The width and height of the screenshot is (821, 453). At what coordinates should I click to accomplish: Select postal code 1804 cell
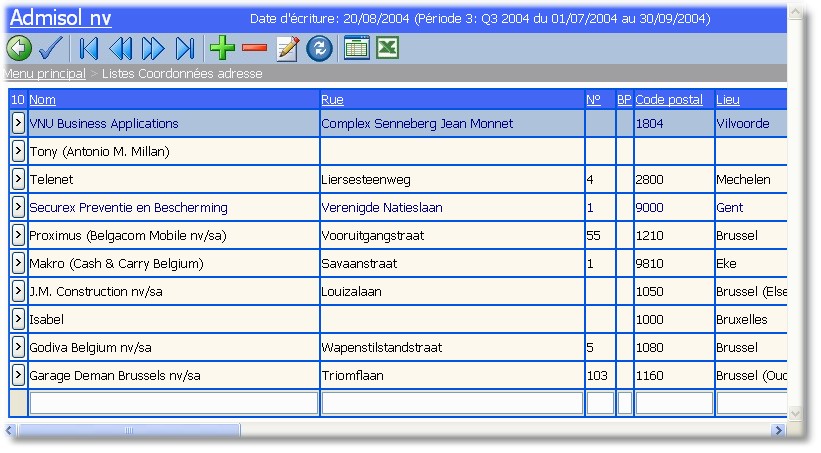(x=674, y=124)
